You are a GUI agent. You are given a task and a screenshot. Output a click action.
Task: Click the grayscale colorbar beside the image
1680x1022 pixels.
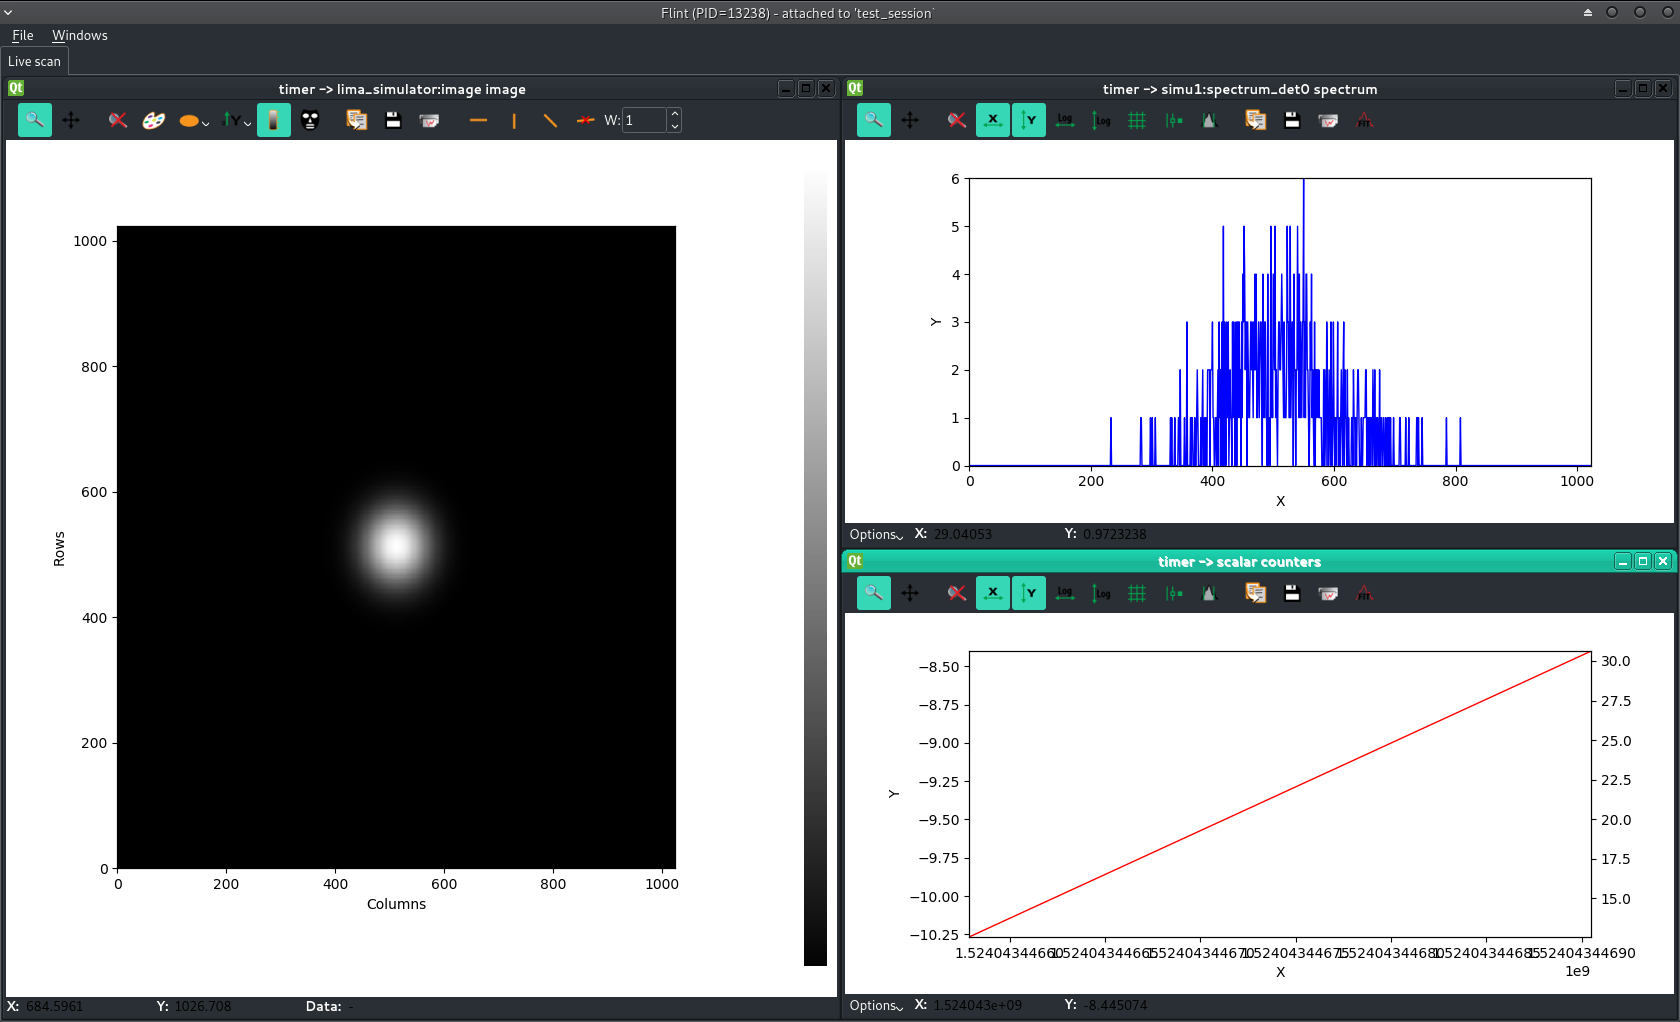coord(815,567)
